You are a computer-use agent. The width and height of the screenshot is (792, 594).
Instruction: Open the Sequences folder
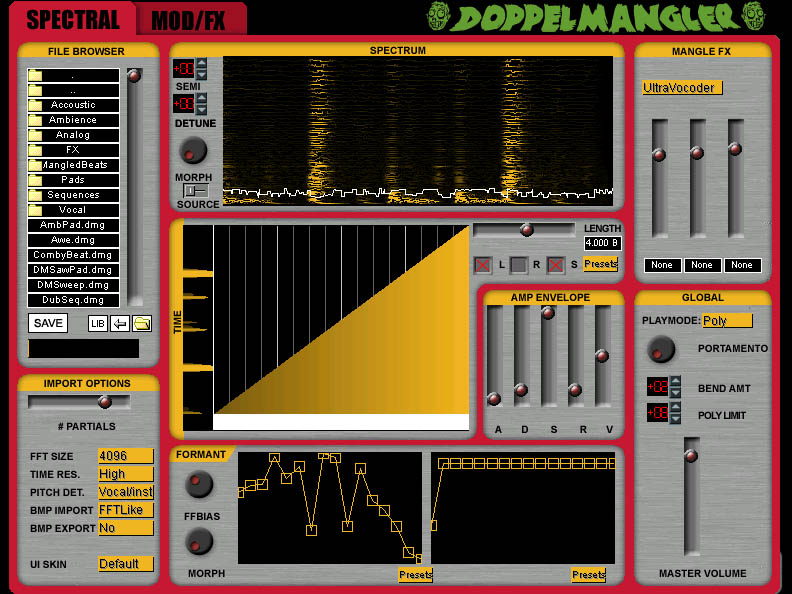point(73,195)
